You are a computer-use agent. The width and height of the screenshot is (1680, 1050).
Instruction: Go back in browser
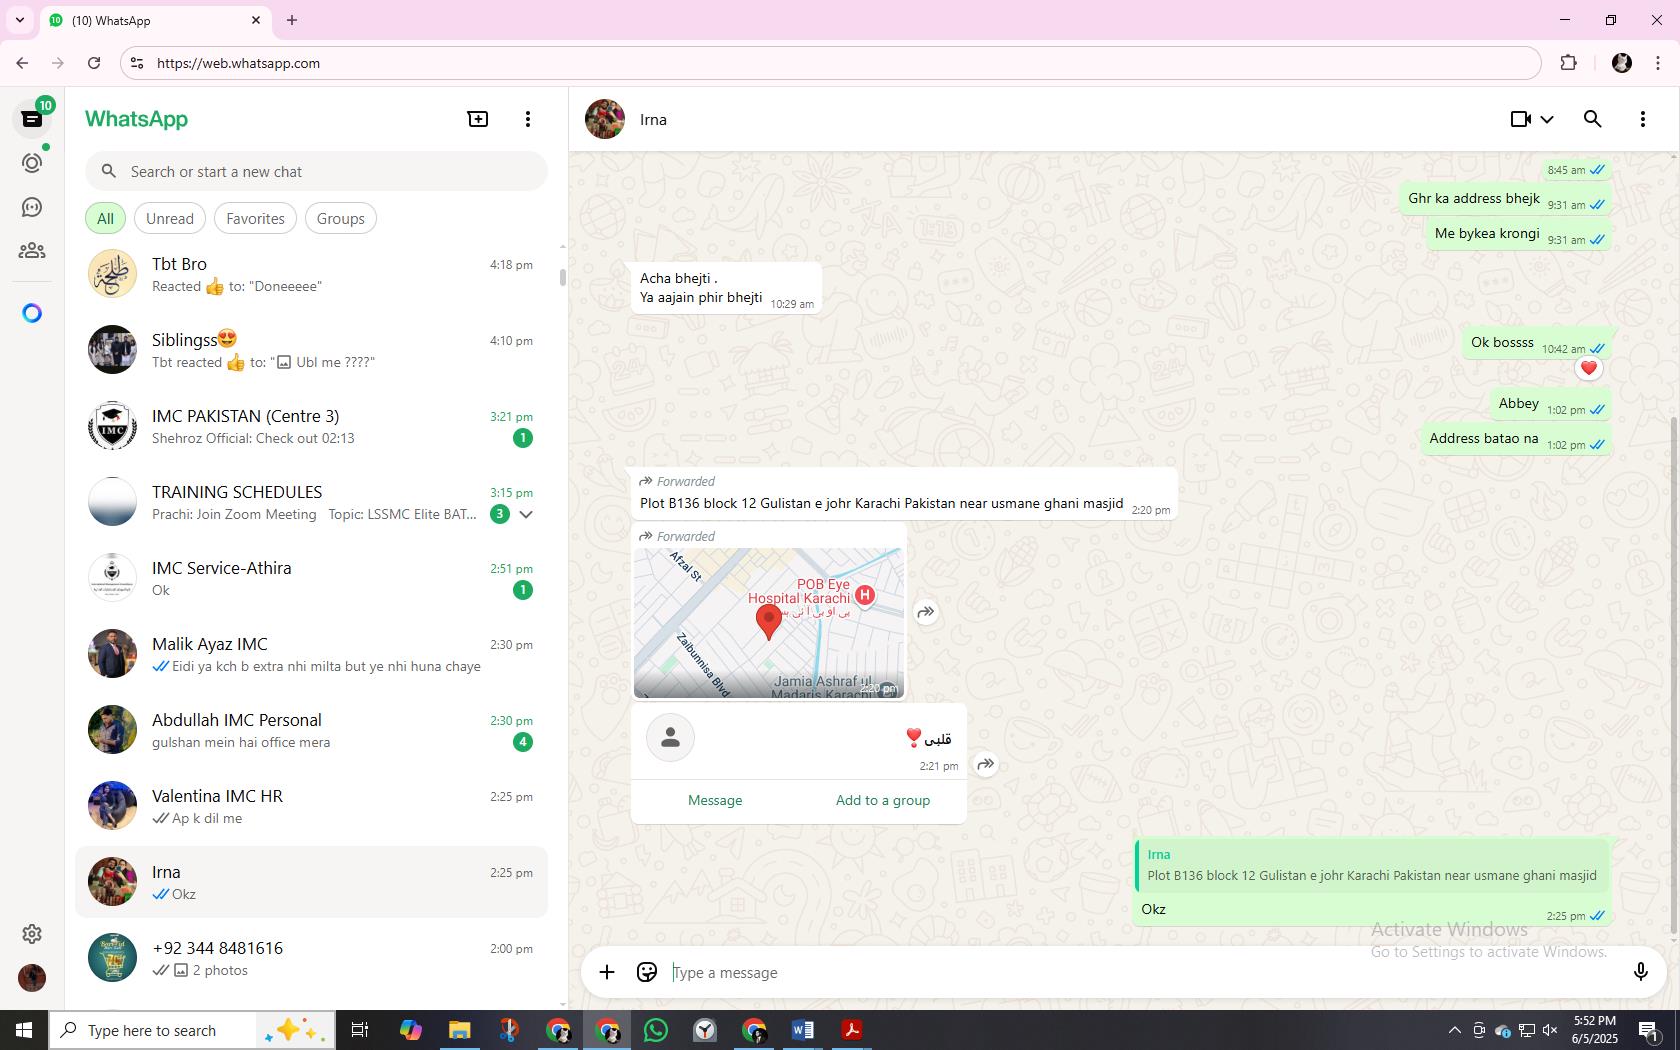tap(22, 63)
